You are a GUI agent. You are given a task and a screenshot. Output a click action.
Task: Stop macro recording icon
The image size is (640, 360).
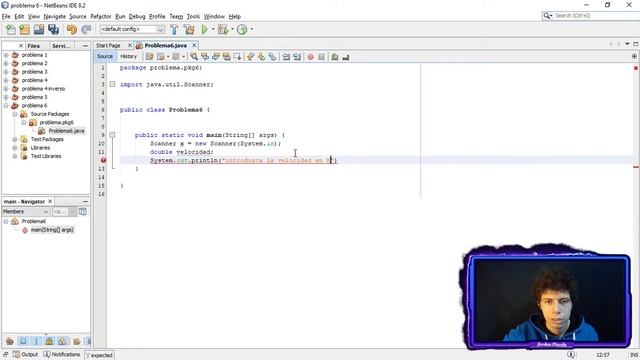(x=321, y=57)
